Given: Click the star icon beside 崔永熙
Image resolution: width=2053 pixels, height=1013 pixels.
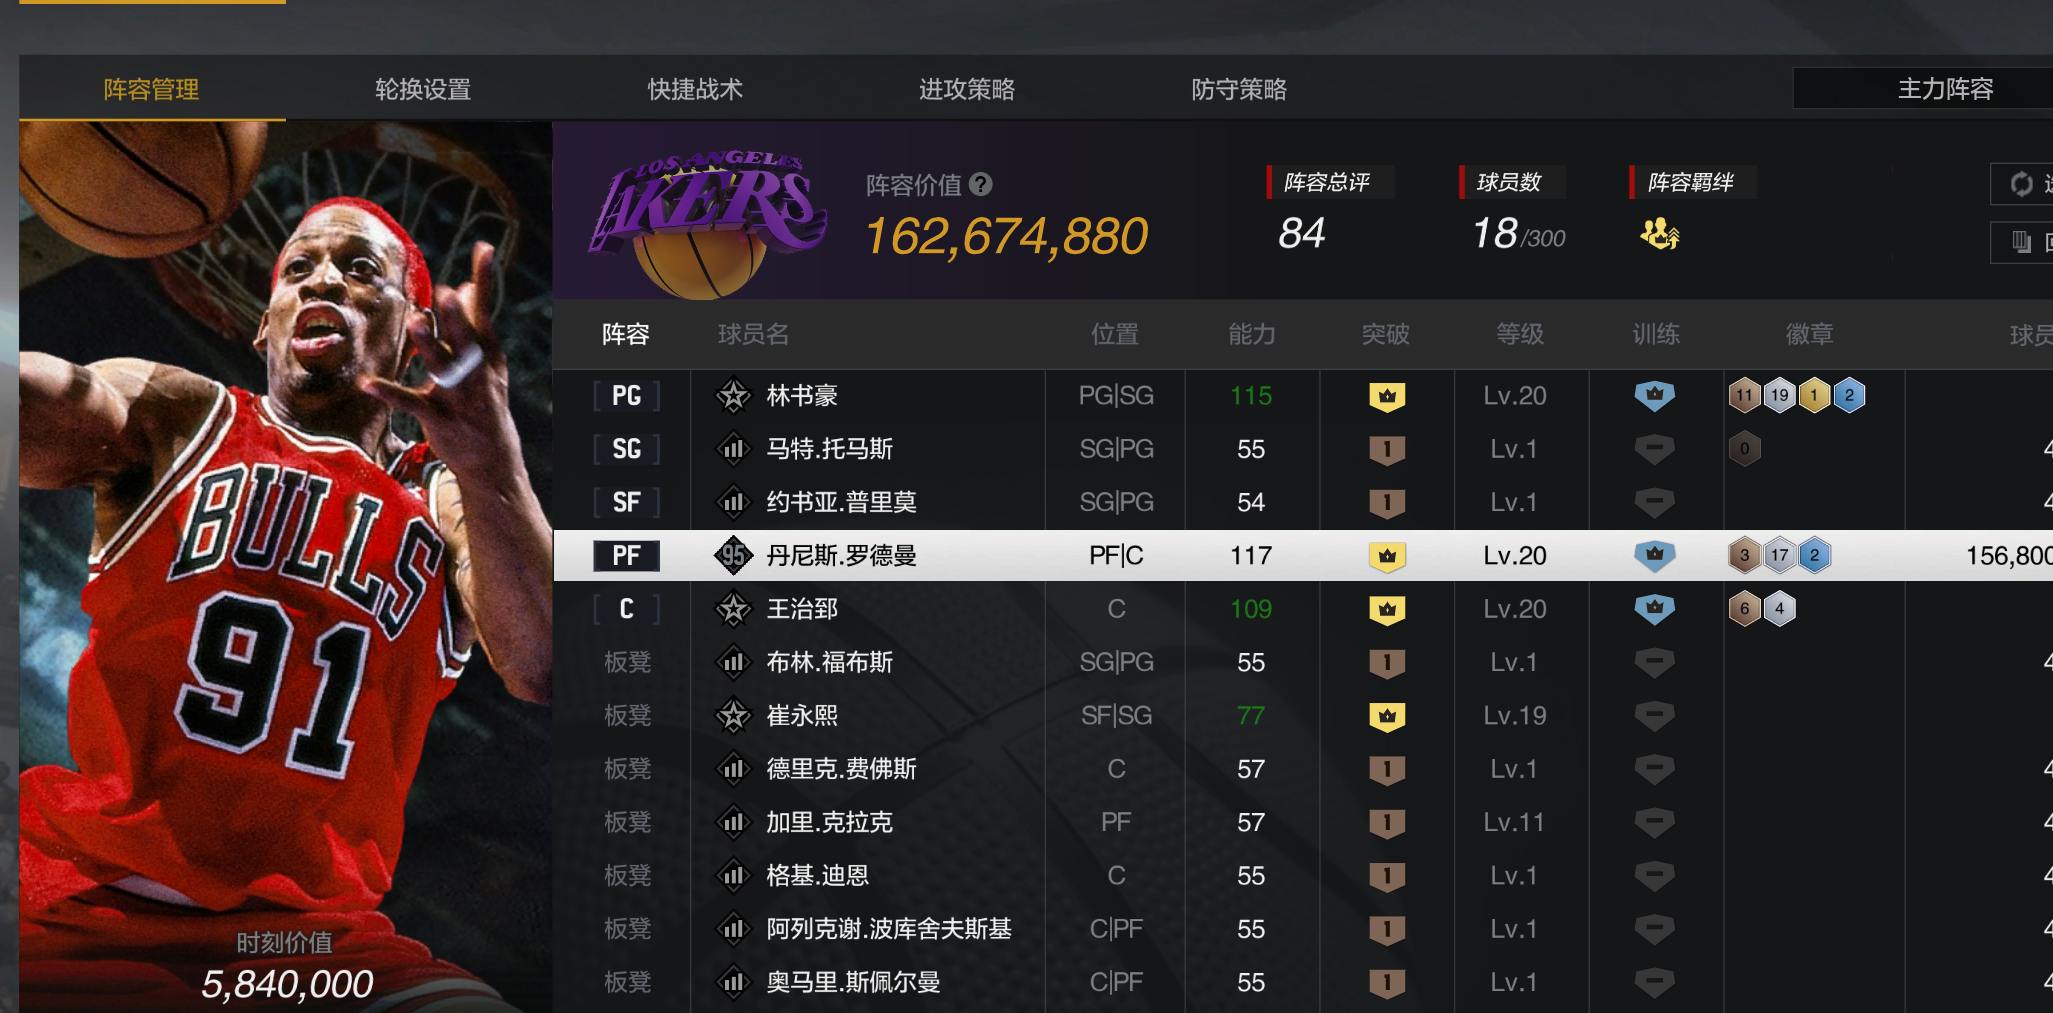Looking at the screenshot, I should coord(734,716).
